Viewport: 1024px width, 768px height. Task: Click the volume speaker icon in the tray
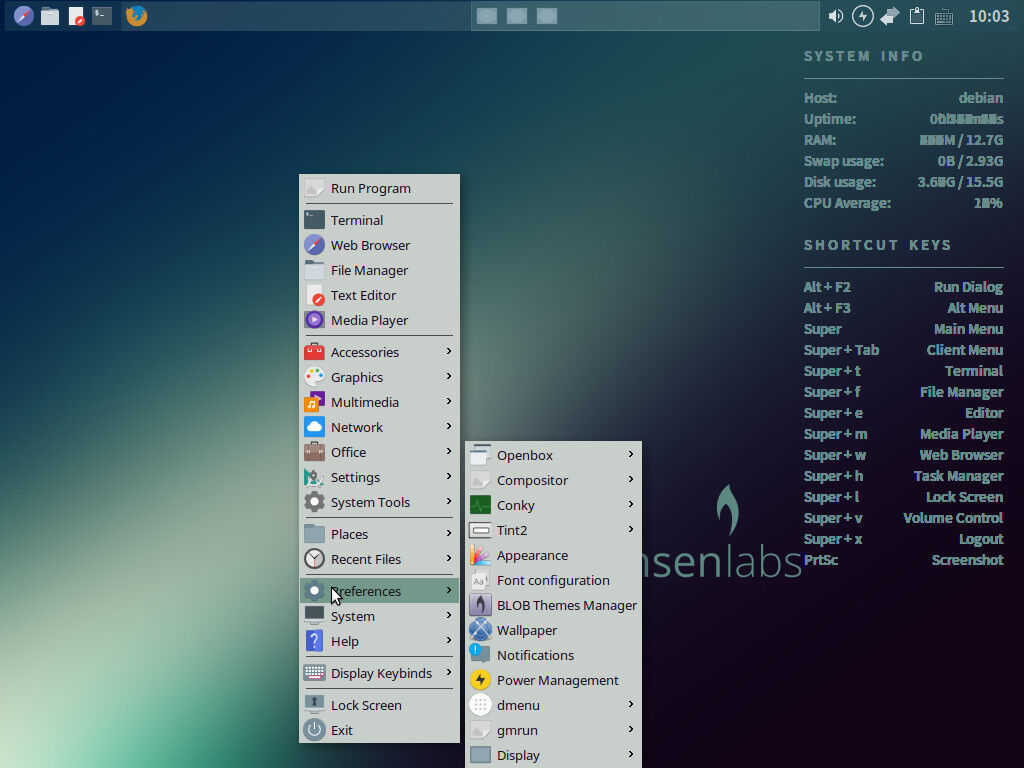tap(835, 16)
